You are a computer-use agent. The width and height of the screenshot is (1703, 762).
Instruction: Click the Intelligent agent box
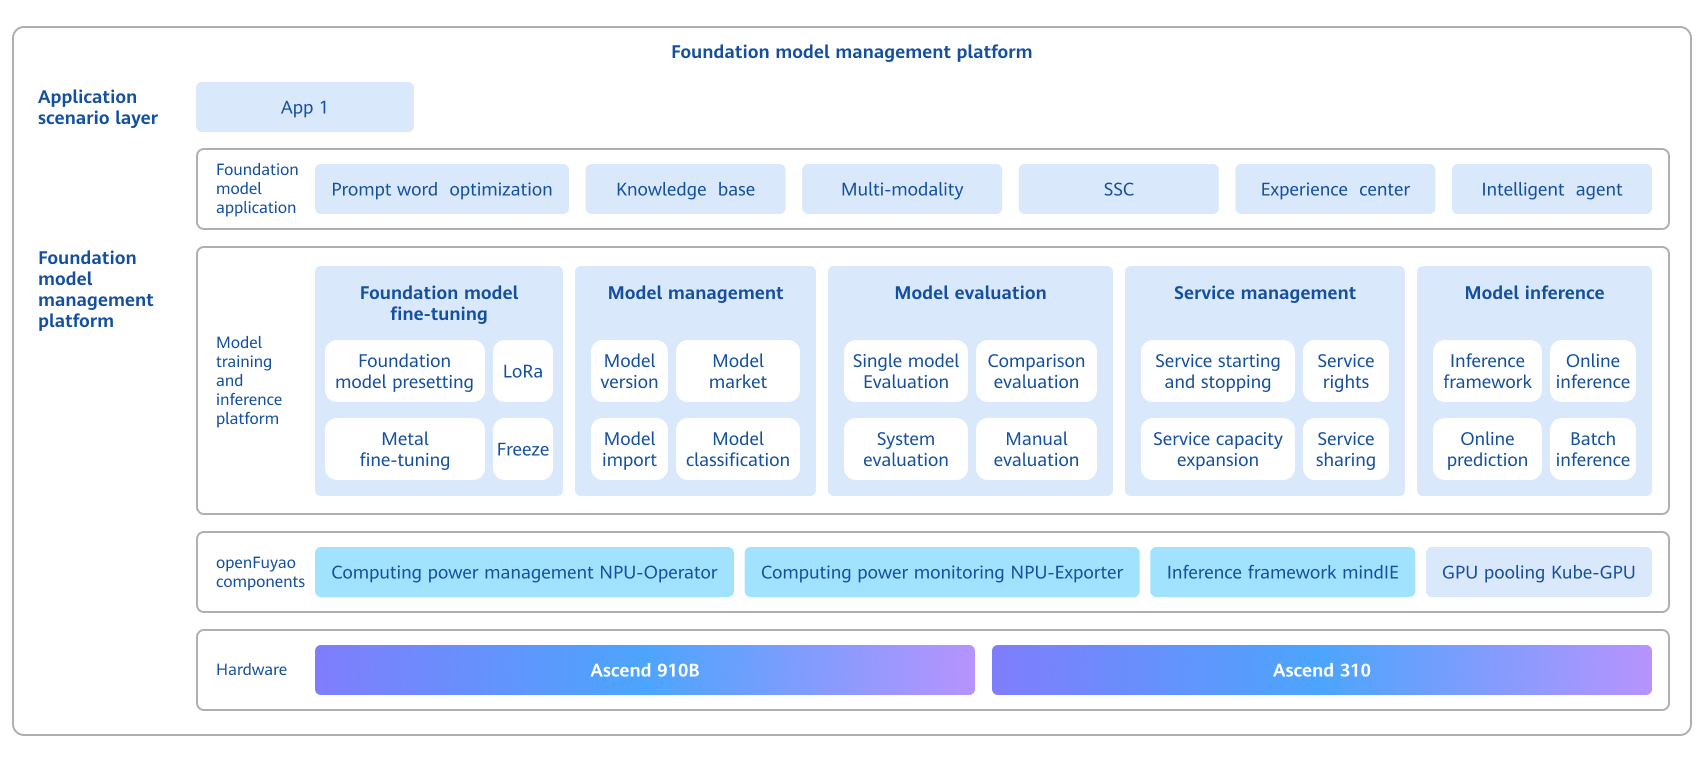[x=1551, y=189]
